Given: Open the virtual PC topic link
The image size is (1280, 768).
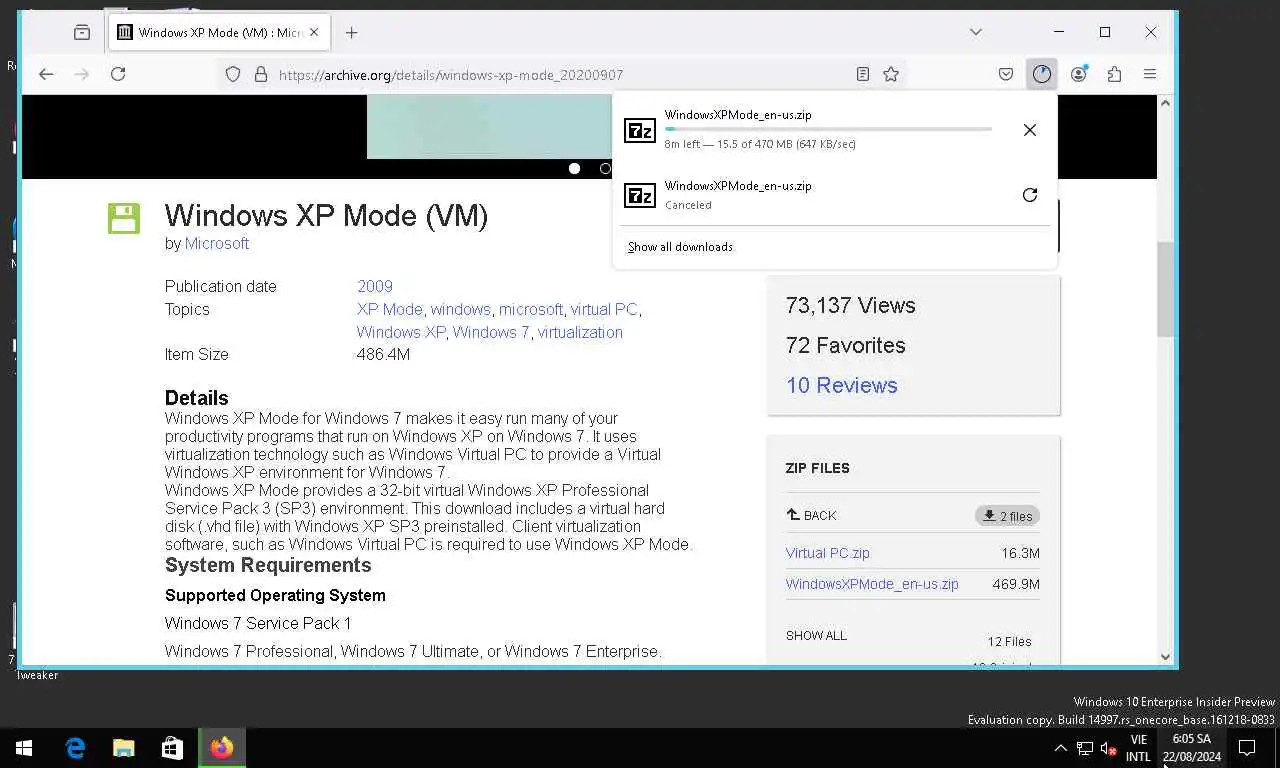Looking at the screenshot, I should [604, 309].
